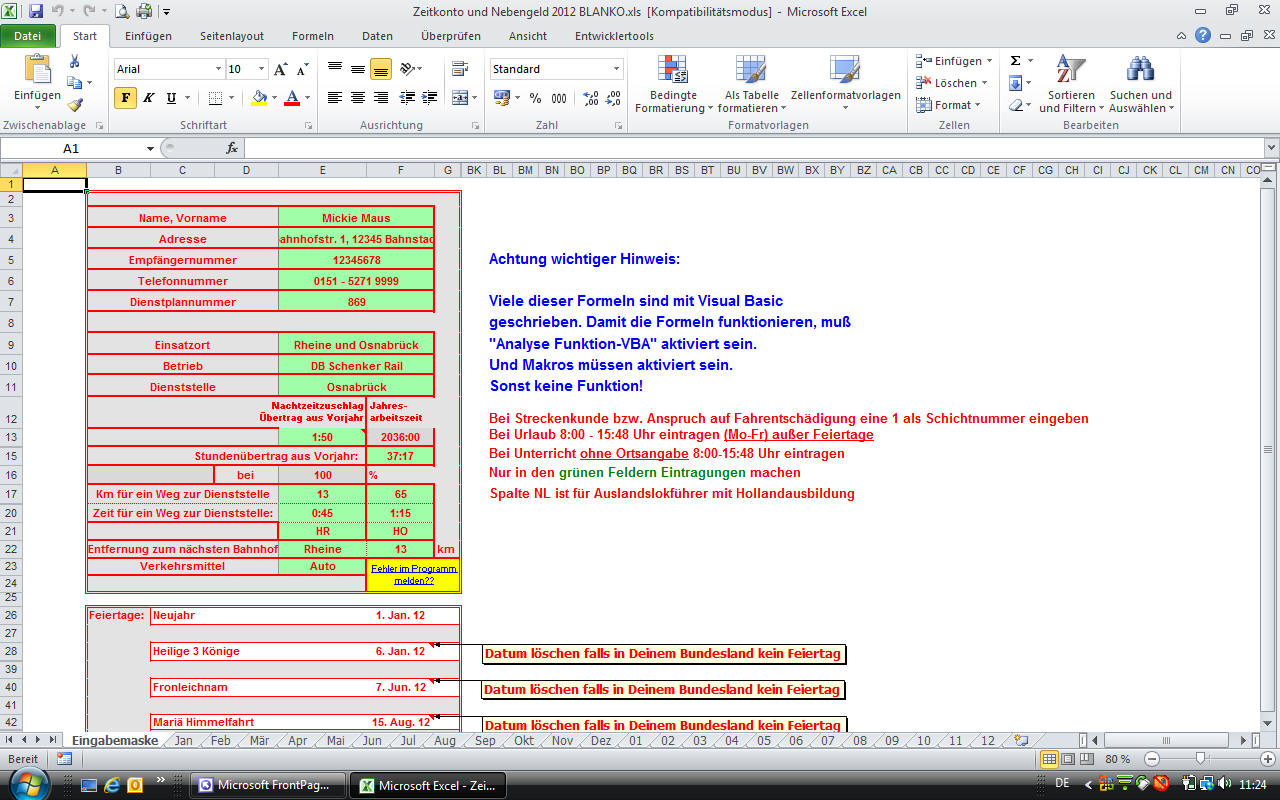
Task: Expand the number format Standard dropdown
Action: click(x=616, y=69)
